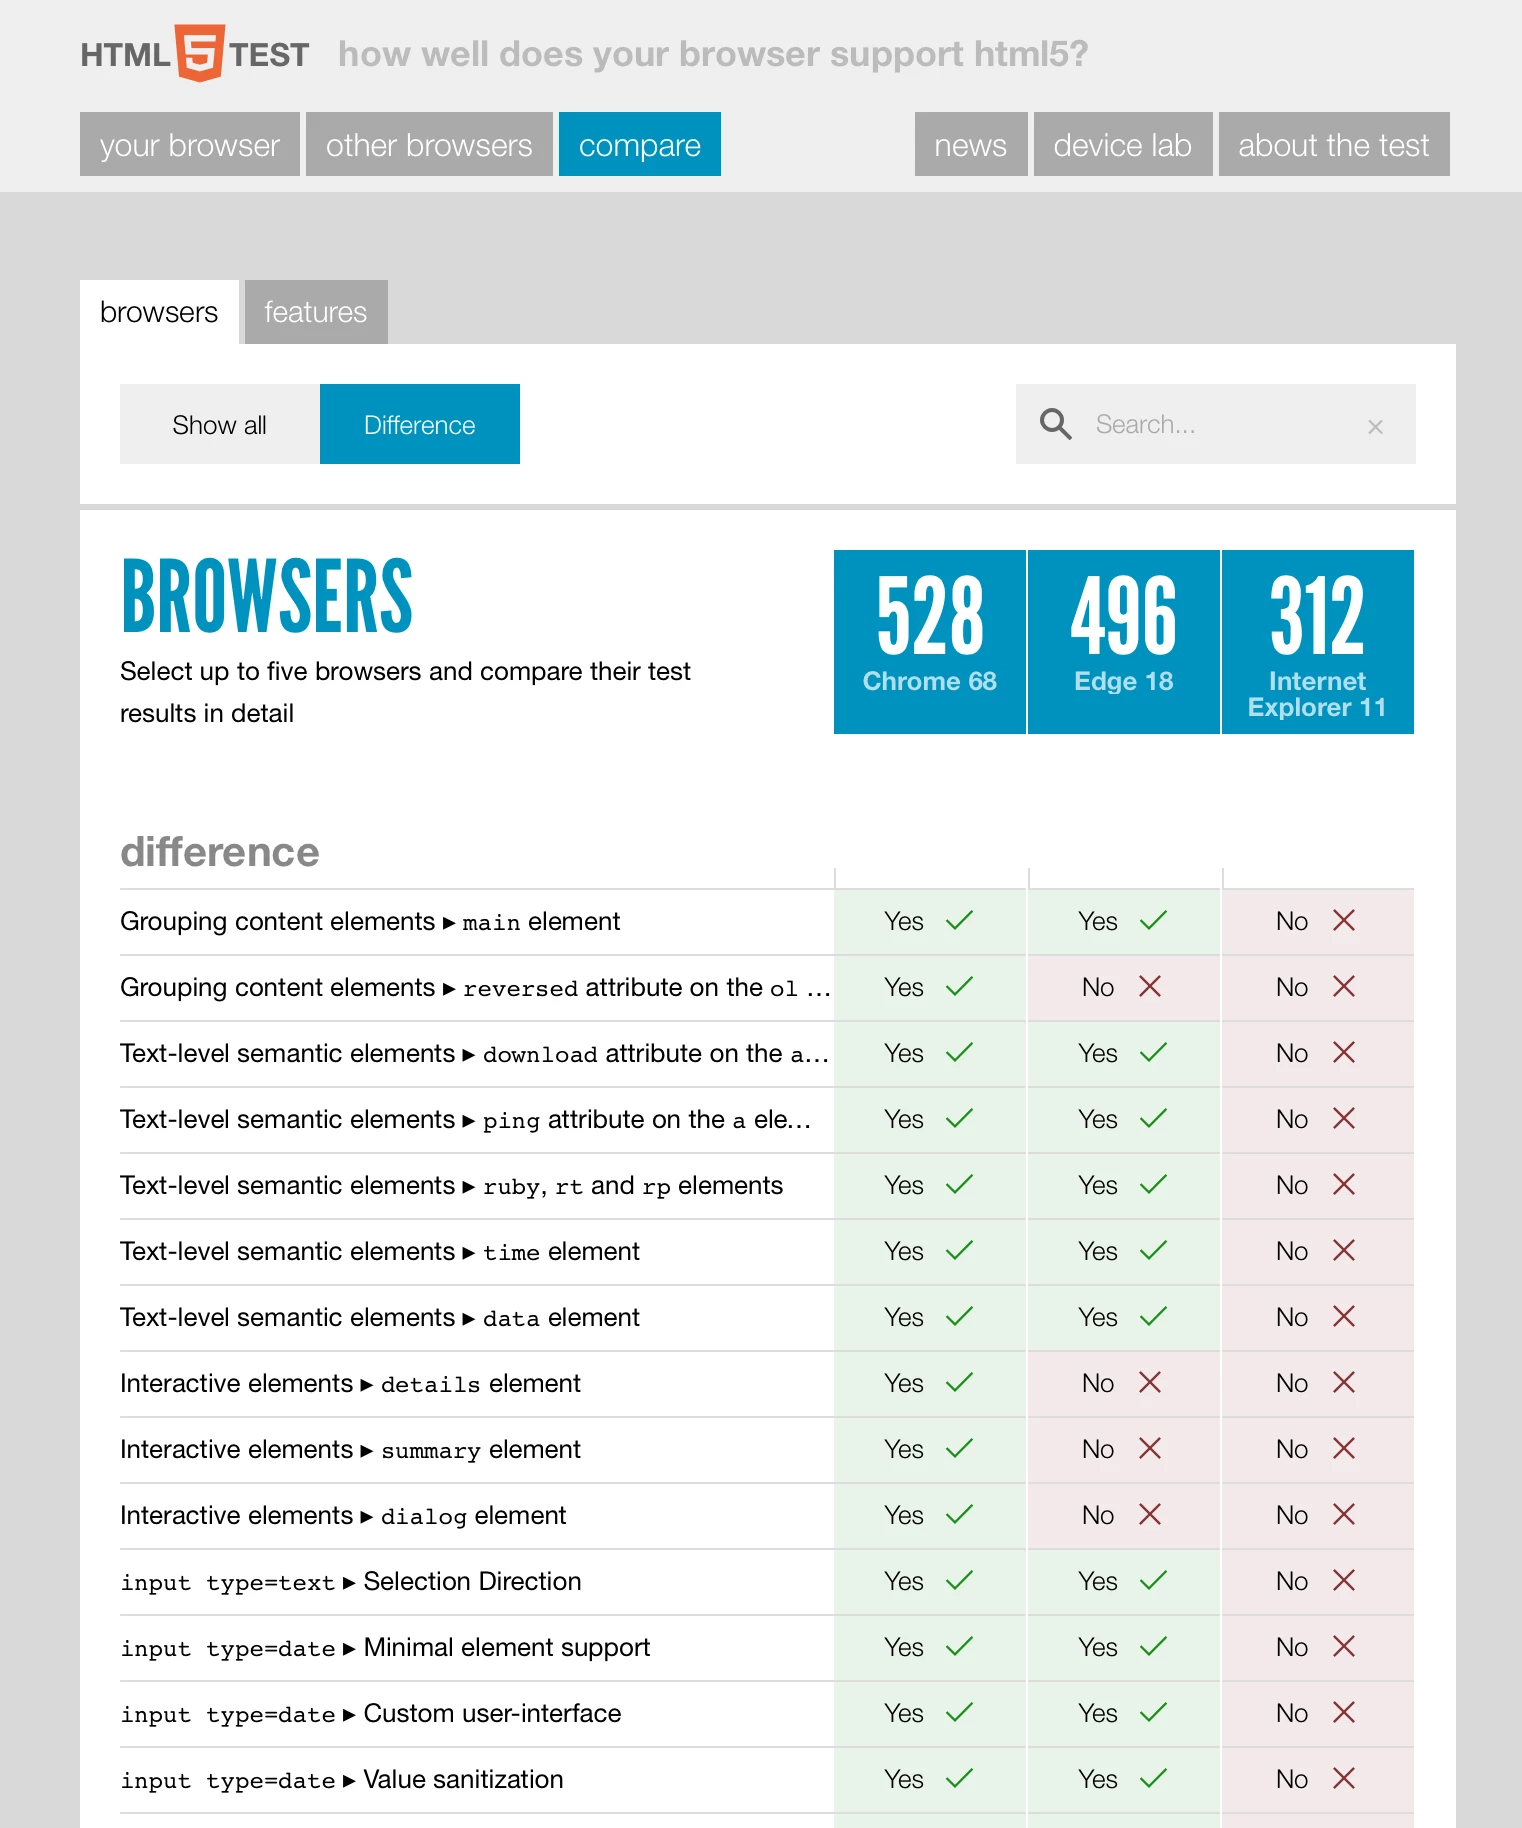This screenshot has height=1828, width=1522.
Task: Switch to the 'browsers' tab
Action: click(x=159, y=312)
